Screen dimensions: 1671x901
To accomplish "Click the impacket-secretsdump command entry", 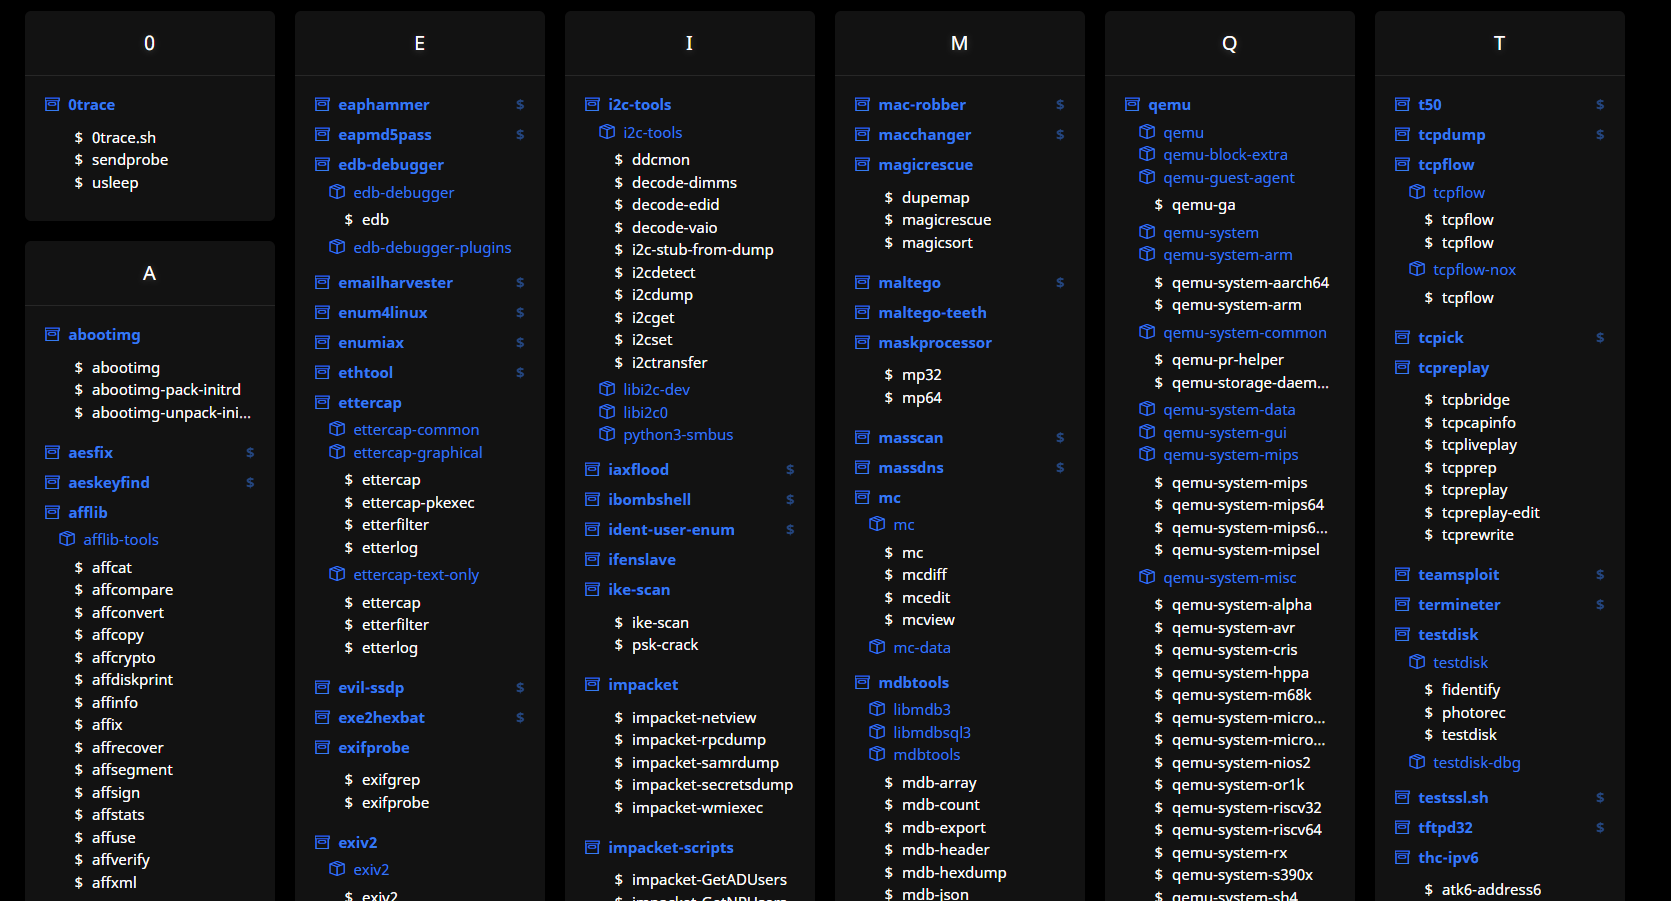I will (712, 784).
